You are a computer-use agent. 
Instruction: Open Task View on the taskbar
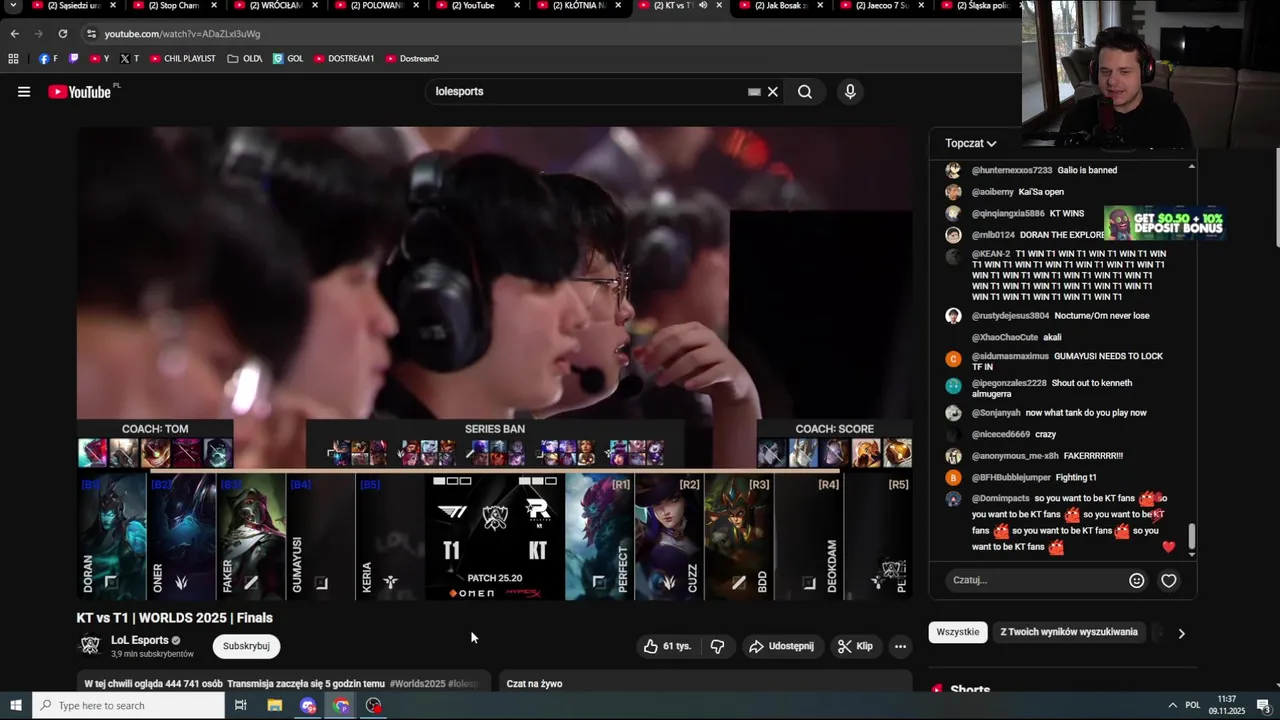(x=240, y=706)
